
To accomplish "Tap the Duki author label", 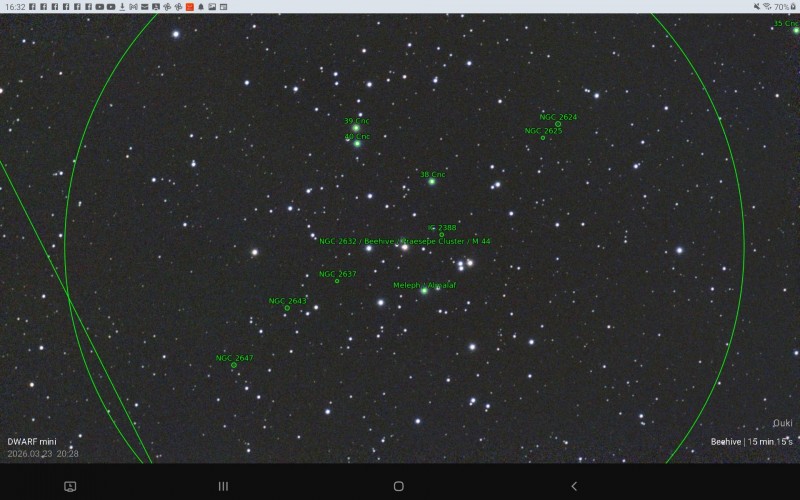I will [783, 423].
